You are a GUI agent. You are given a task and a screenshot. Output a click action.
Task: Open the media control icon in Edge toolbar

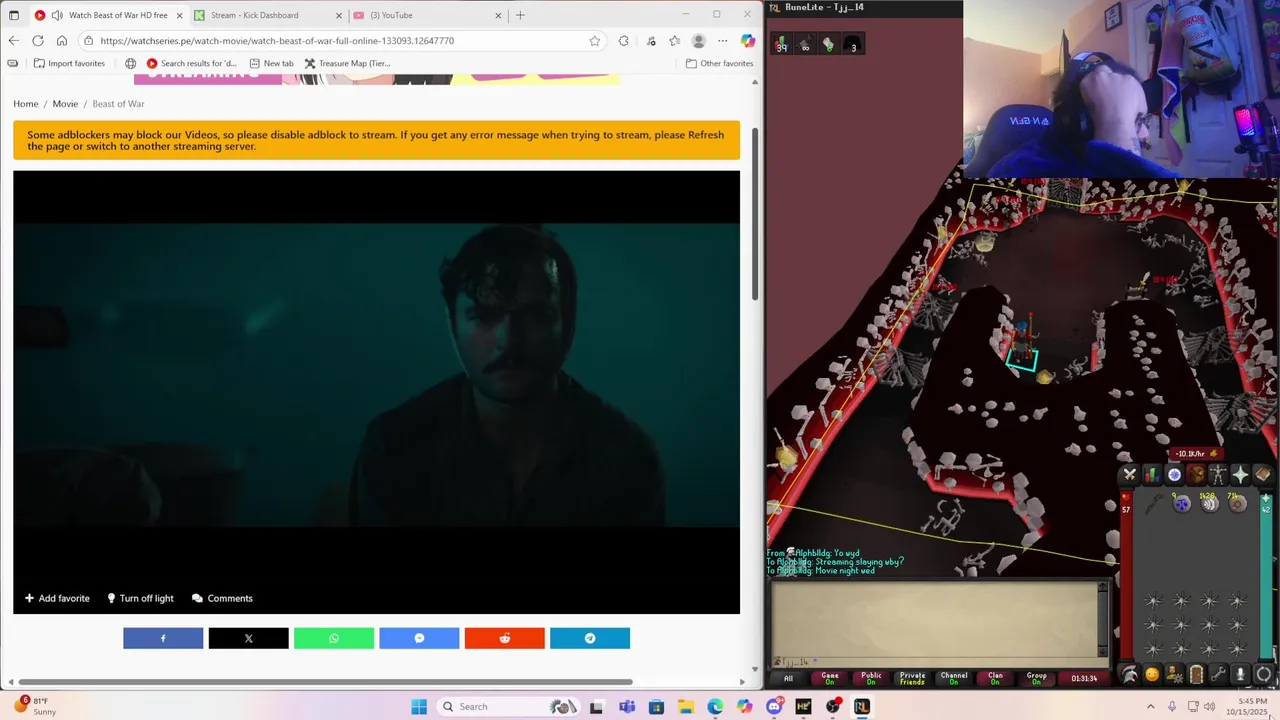651,41
